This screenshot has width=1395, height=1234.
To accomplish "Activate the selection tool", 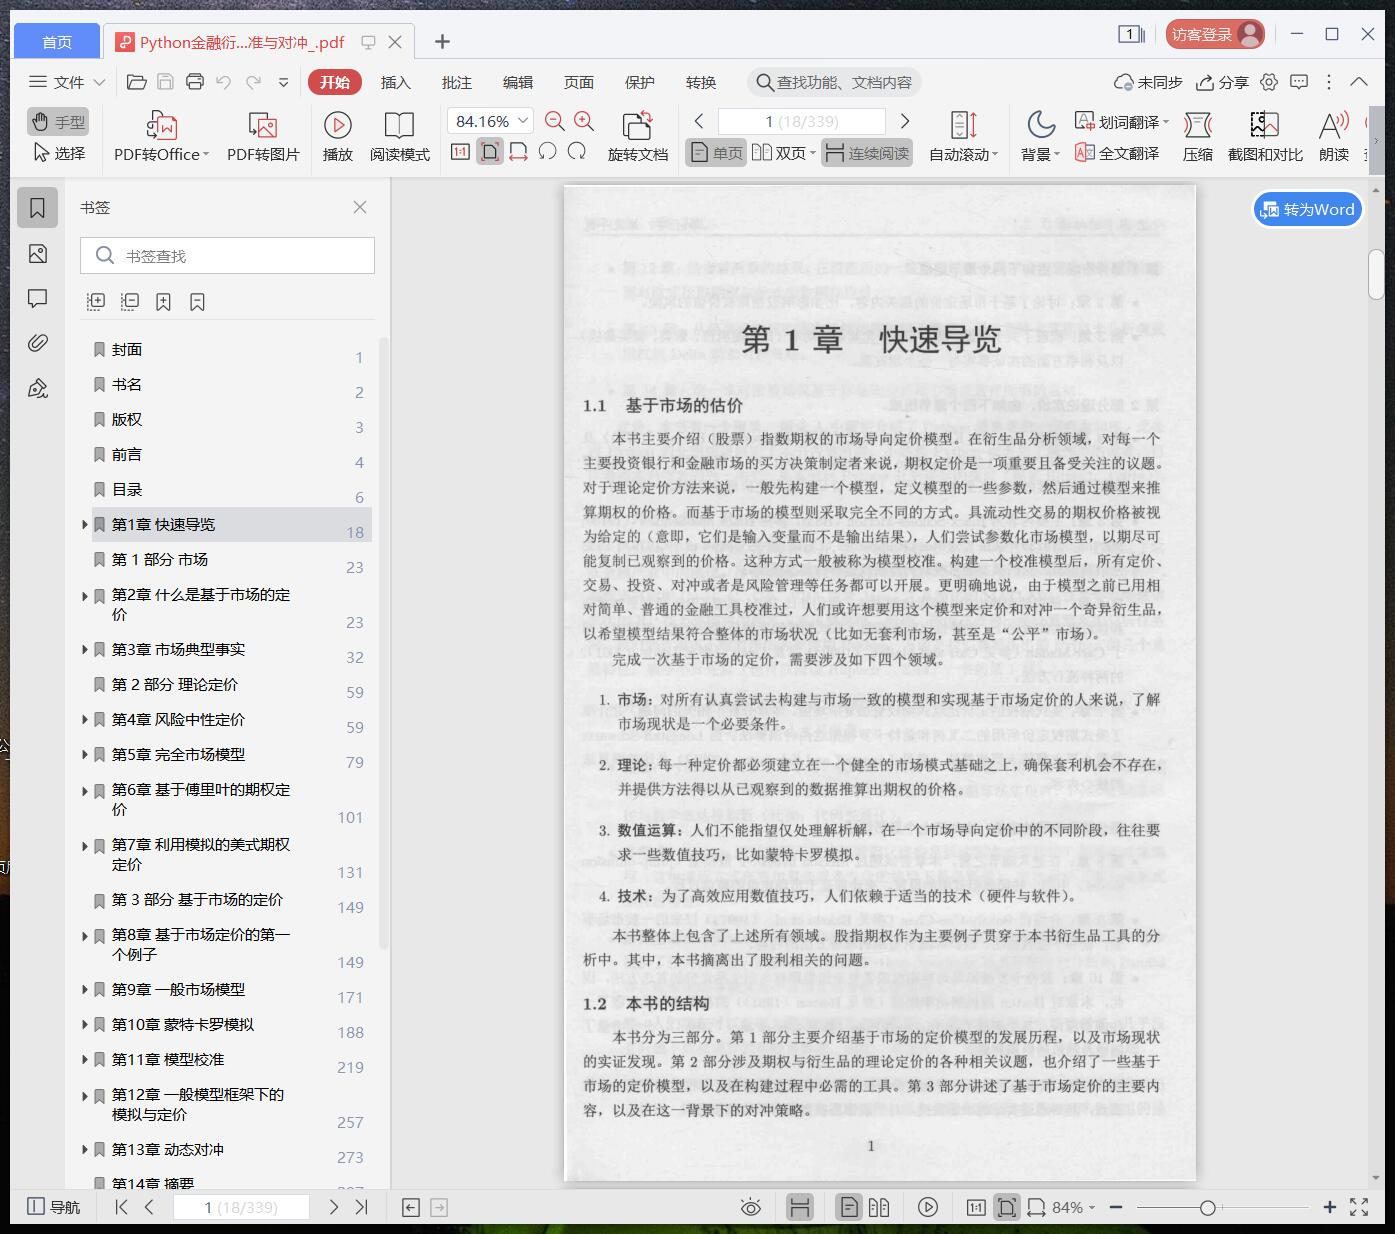I will coord(58,153).
